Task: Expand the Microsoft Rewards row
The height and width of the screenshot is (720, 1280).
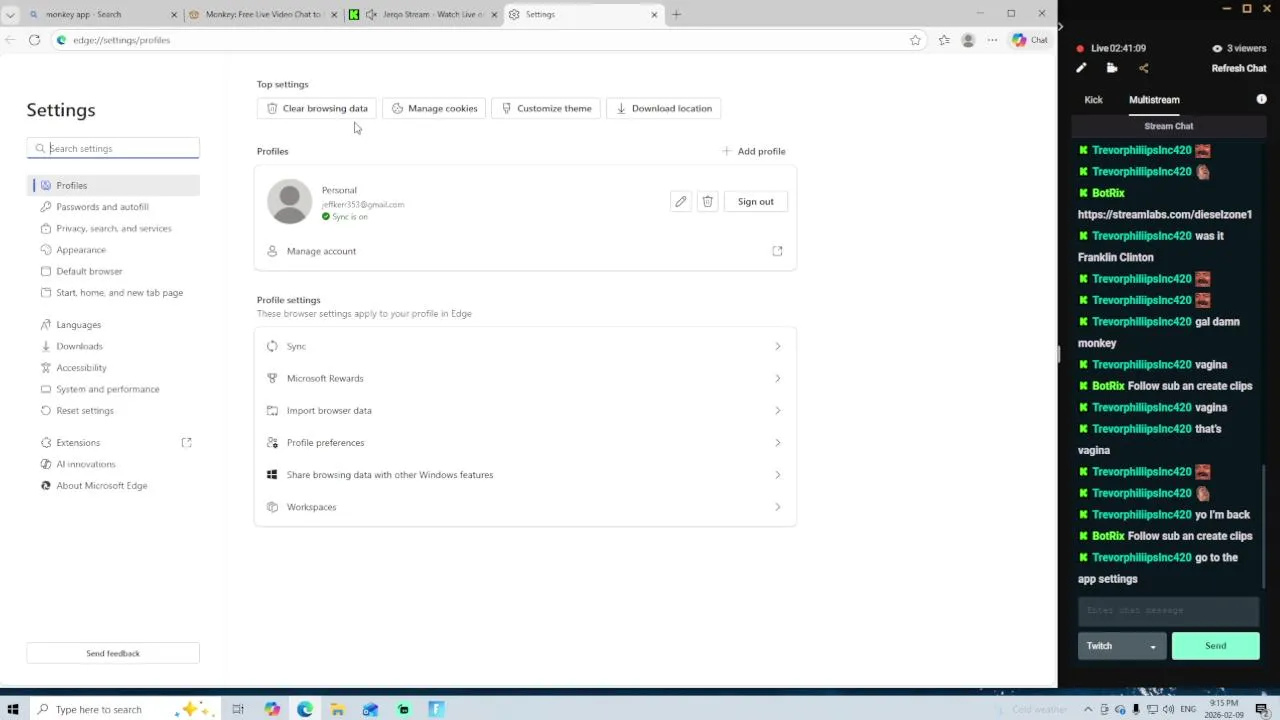Action: click(525, 378)
